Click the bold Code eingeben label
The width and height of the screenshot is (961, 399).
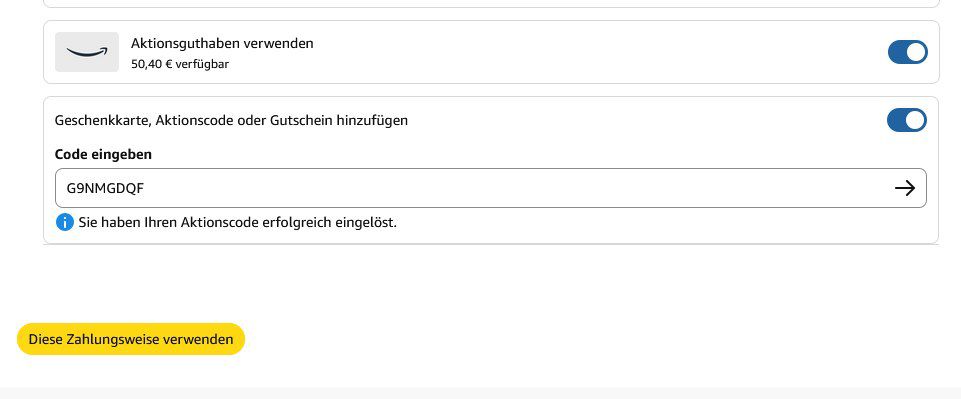pyautogui.click(x=103, y=154)
